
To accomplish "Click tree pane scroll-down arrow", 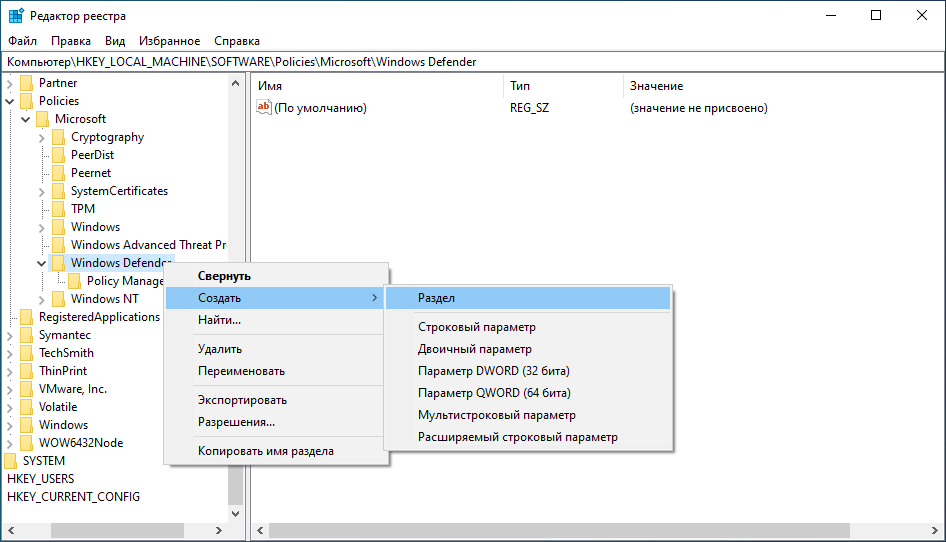I will pos(235,514).
